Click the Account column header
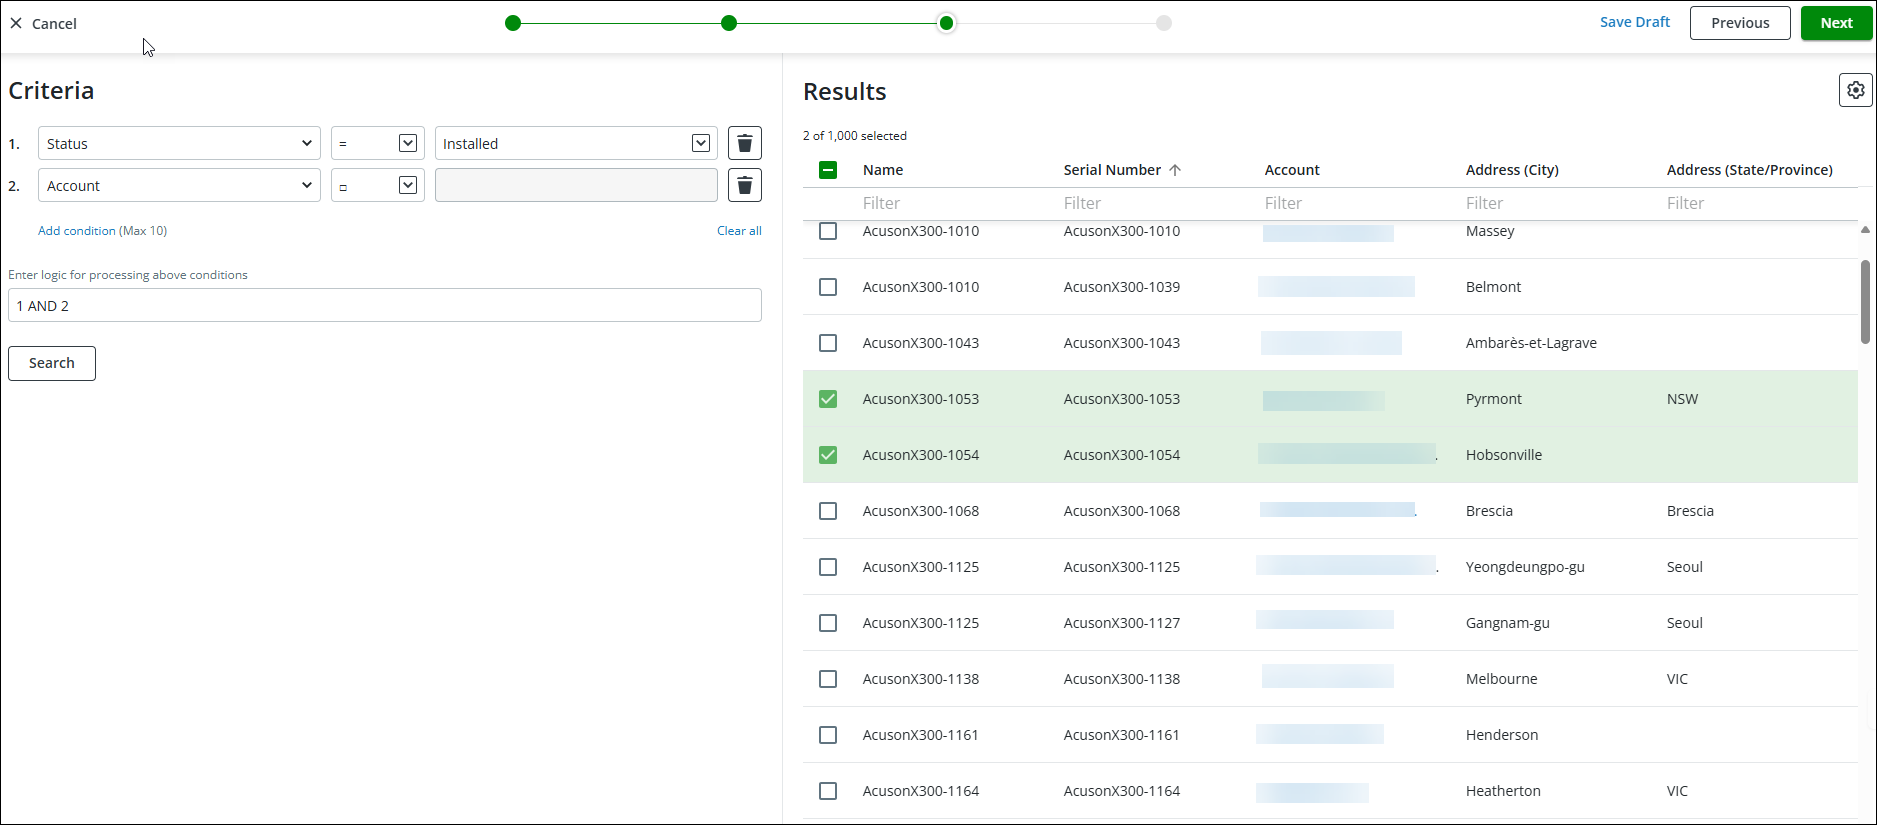 (x=1292, y=170)
